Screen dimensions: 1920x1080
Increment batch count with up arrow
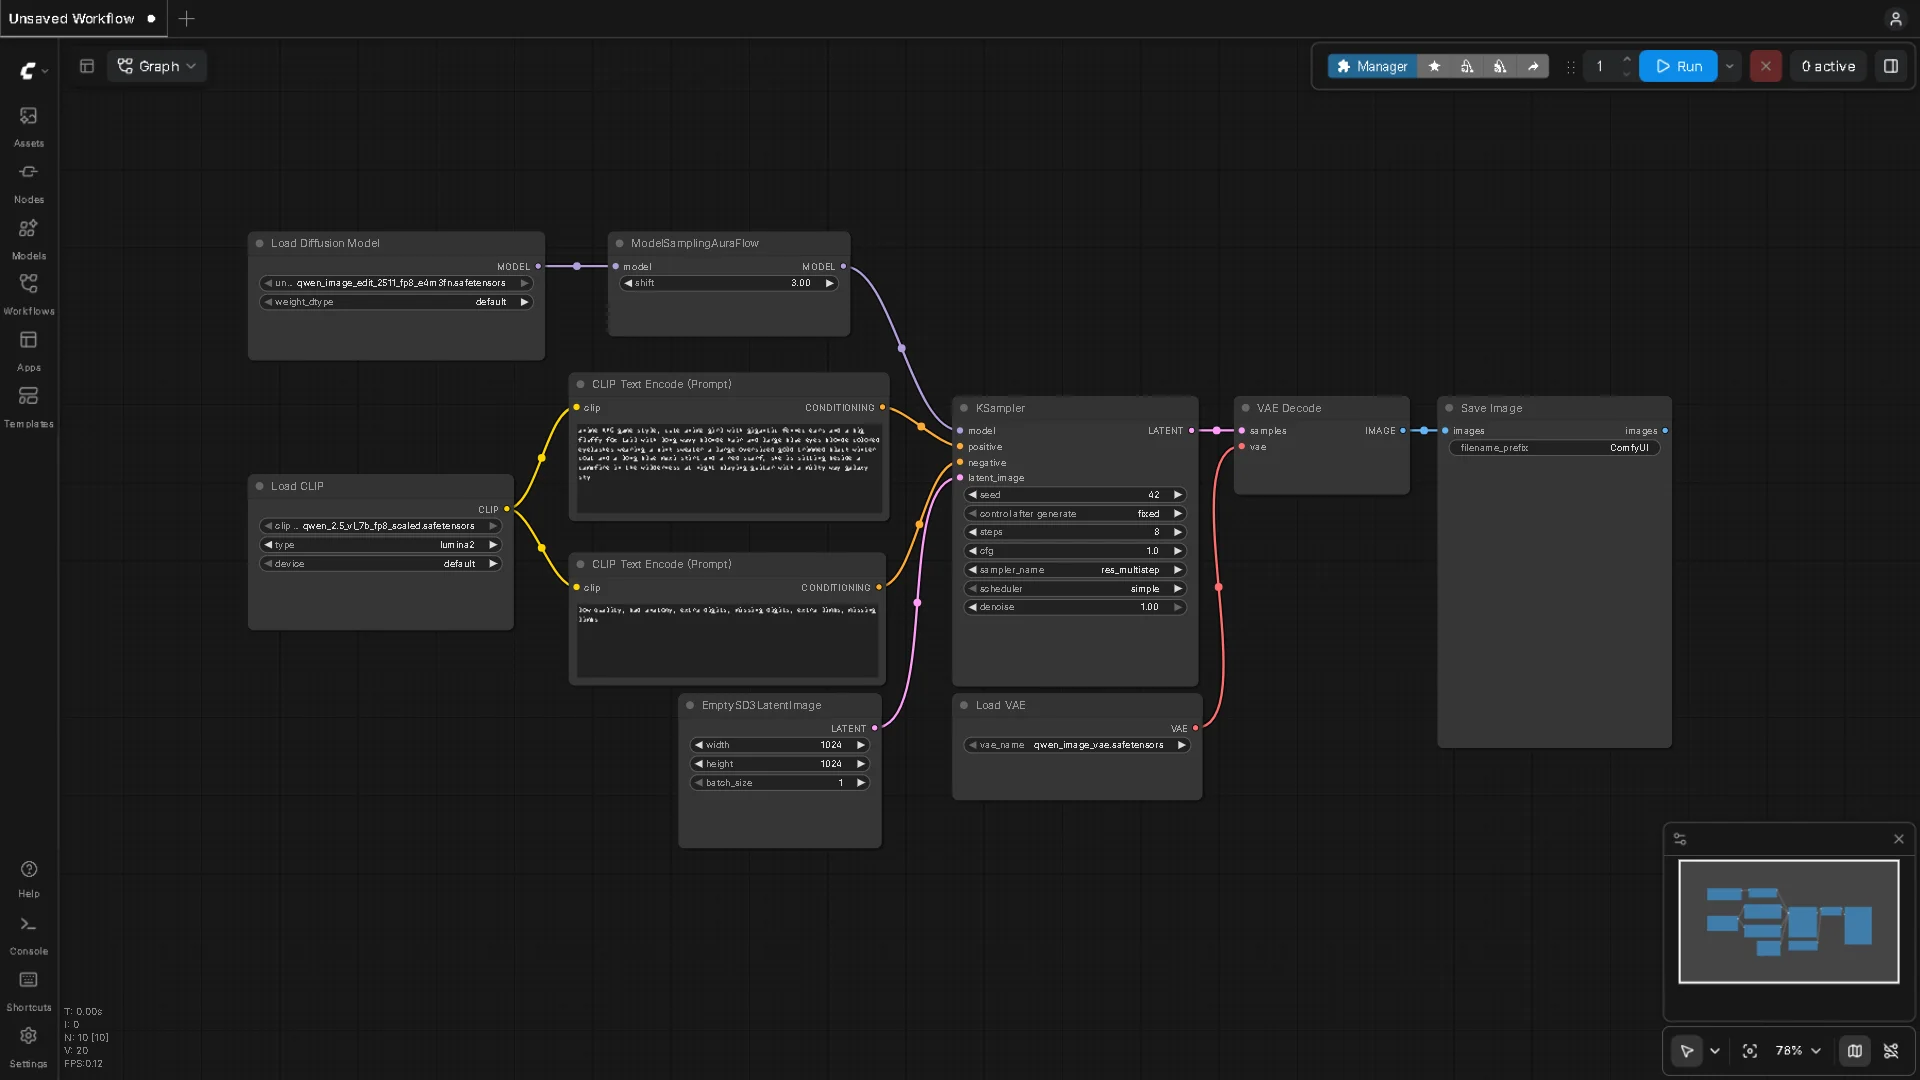tap(1626, 59)
